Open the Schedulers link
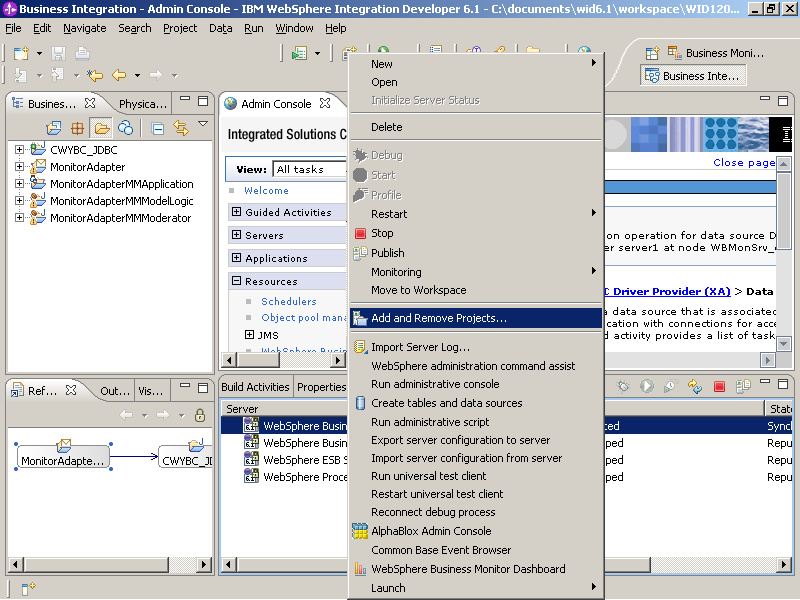 point(289,302)
